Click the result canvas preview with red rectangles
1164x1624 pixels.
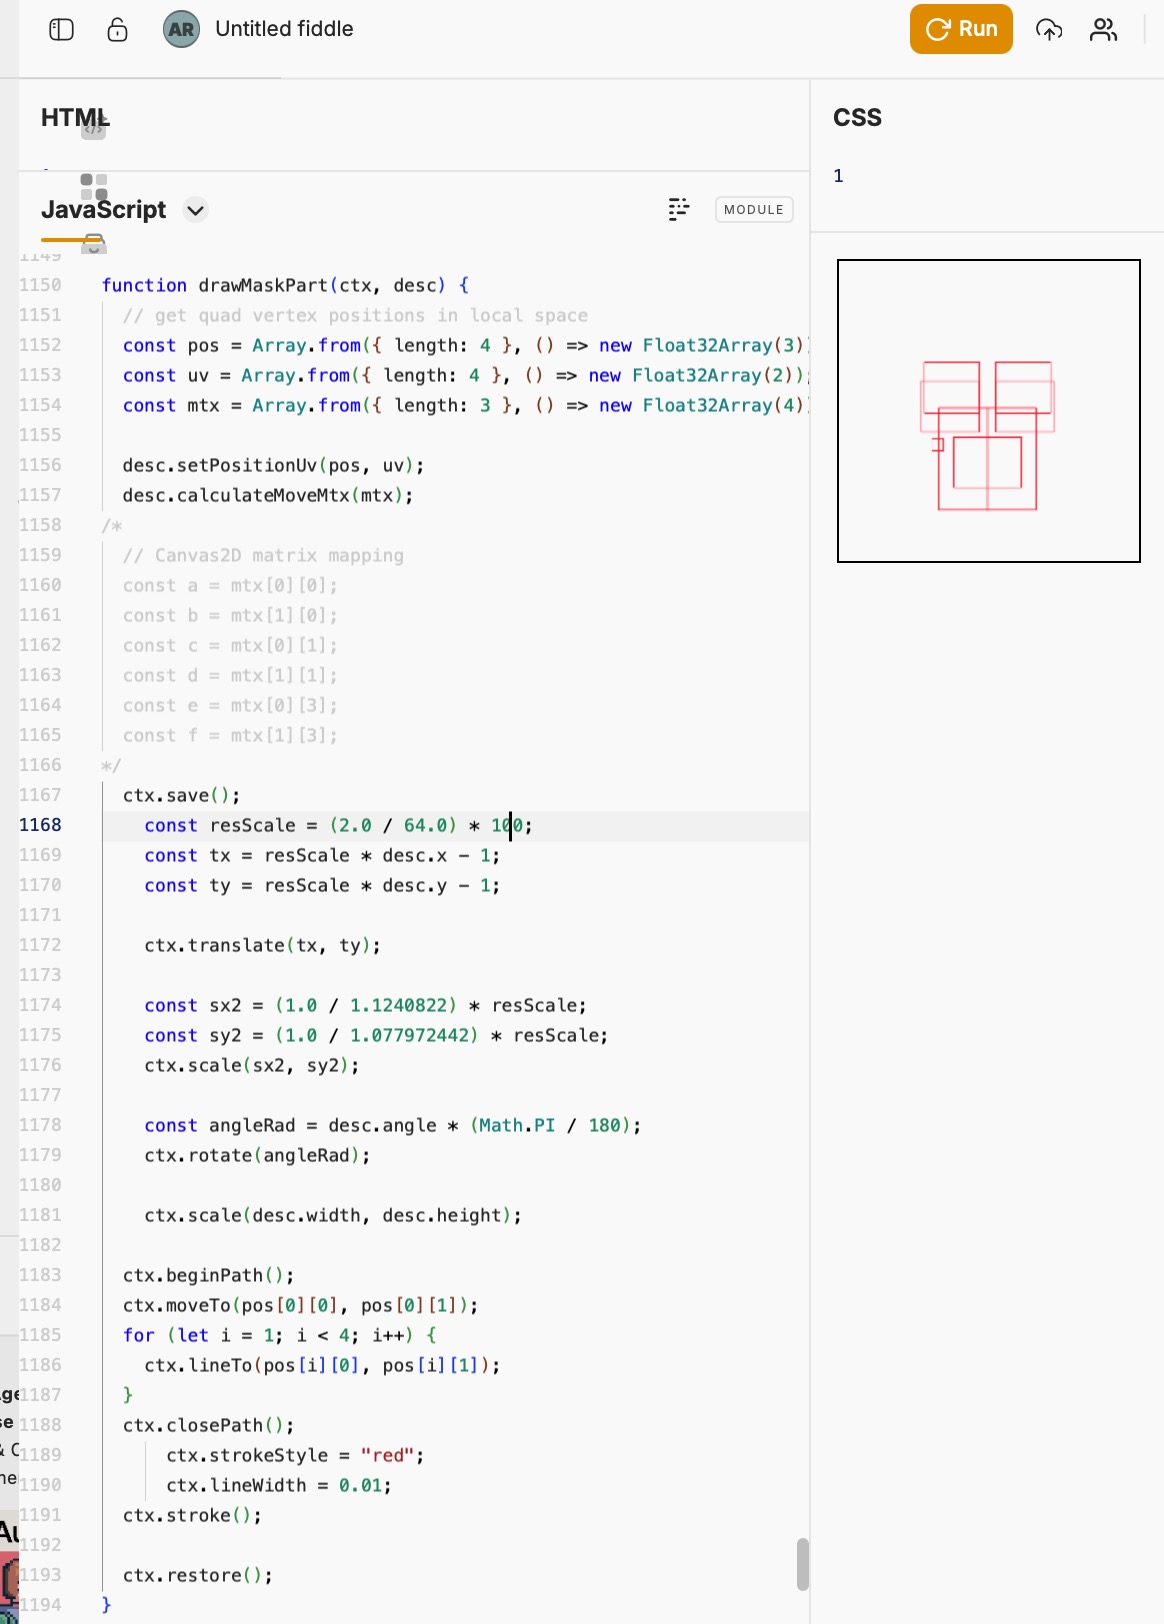tap(988, 411)
